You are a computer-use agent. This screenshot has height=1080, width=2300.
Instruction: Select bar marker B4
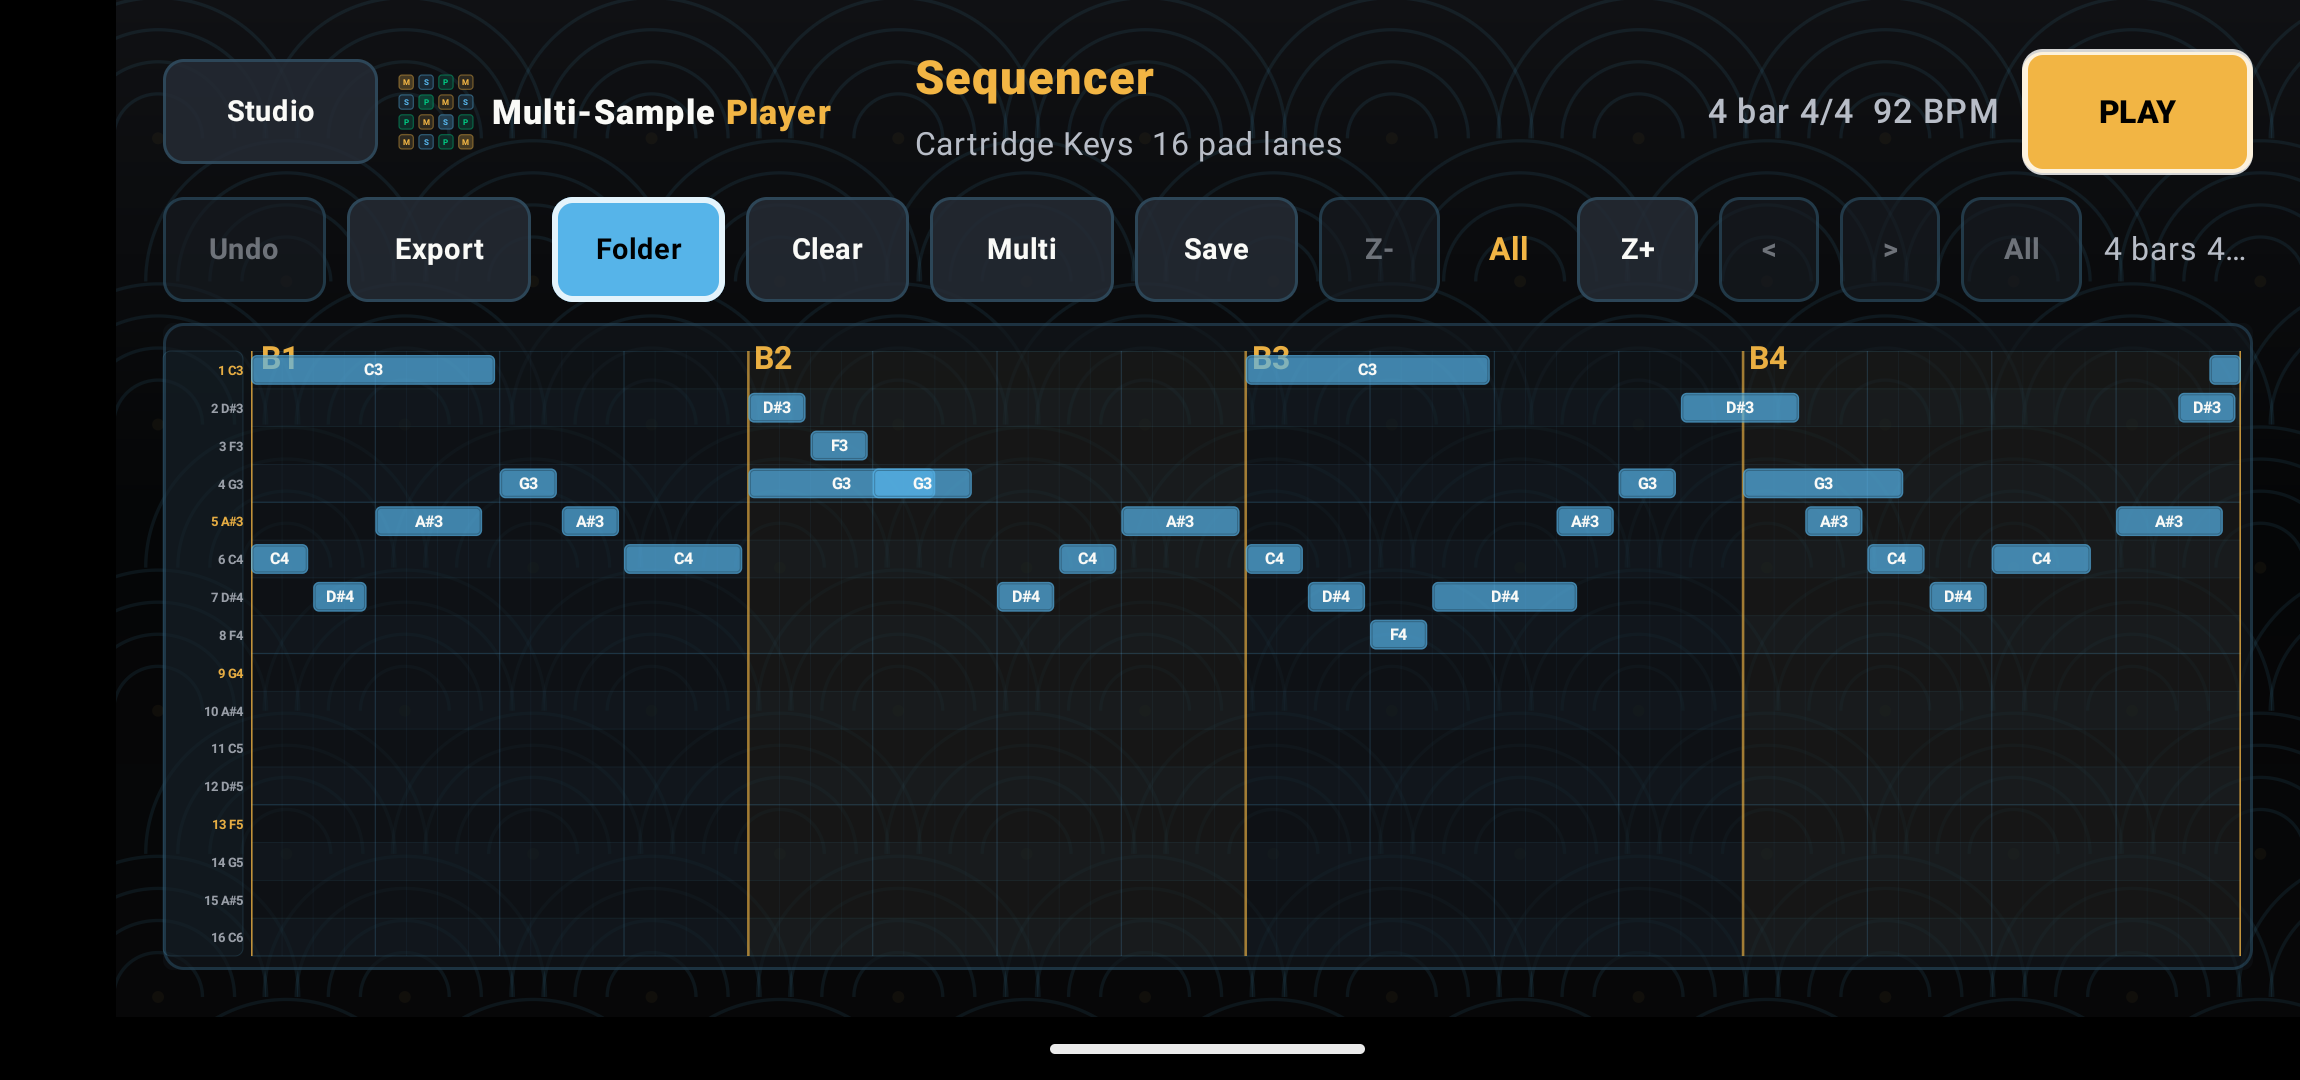(1767, 357)
